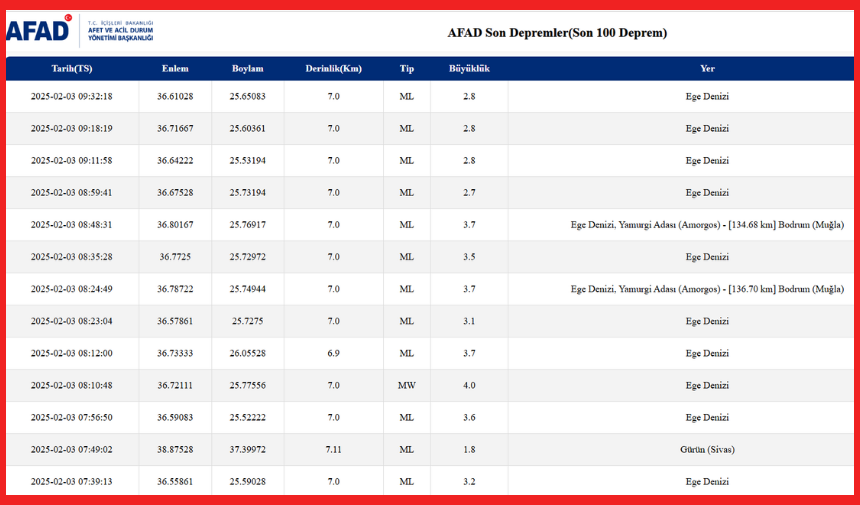
Task: Click depth value 6.9
Action: [333, 353]
